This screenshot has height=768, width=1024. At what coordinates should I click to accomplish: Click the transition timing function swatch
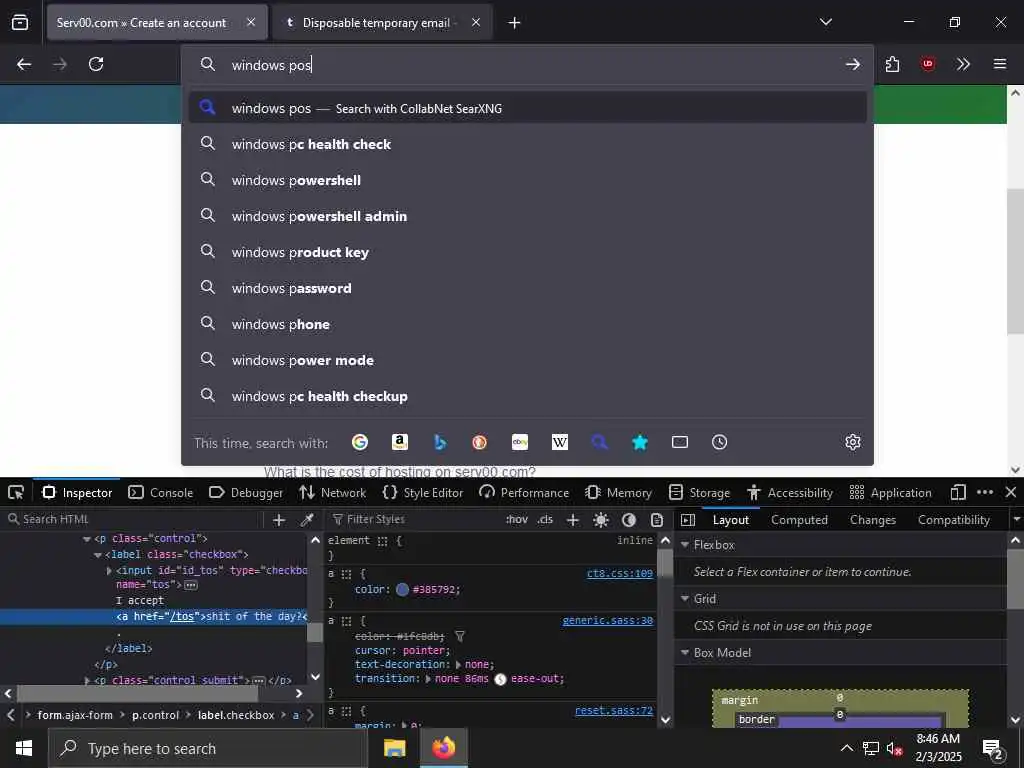500,679
